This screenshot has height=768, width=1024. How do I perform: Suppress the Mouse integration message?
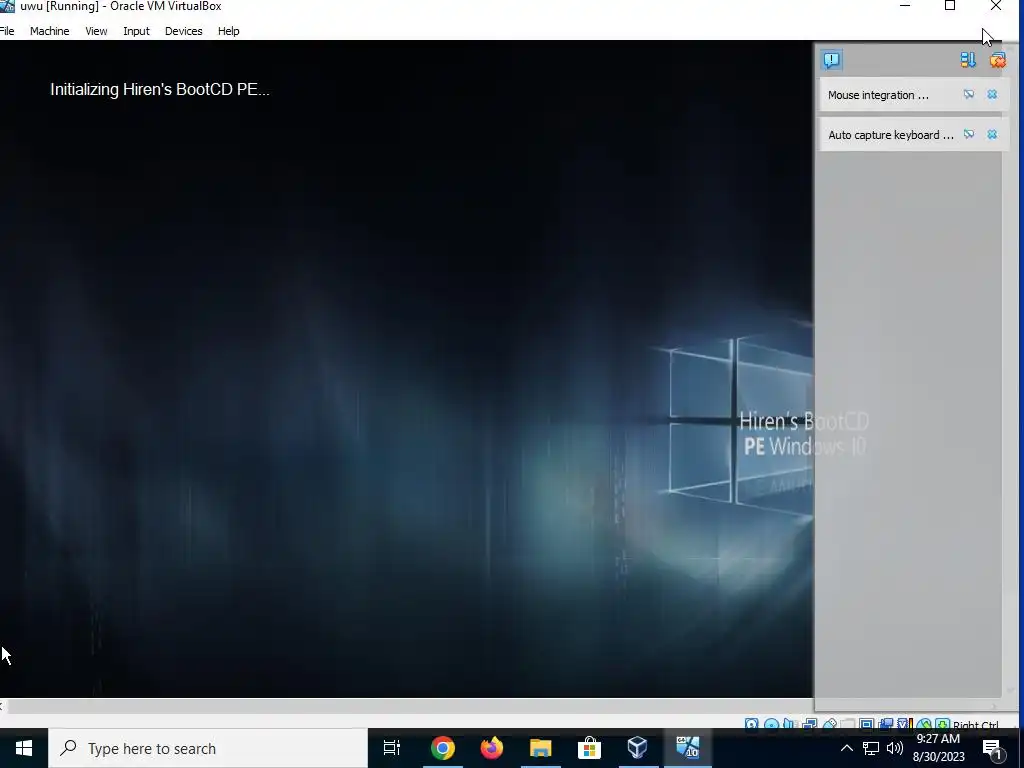point(968,95)
